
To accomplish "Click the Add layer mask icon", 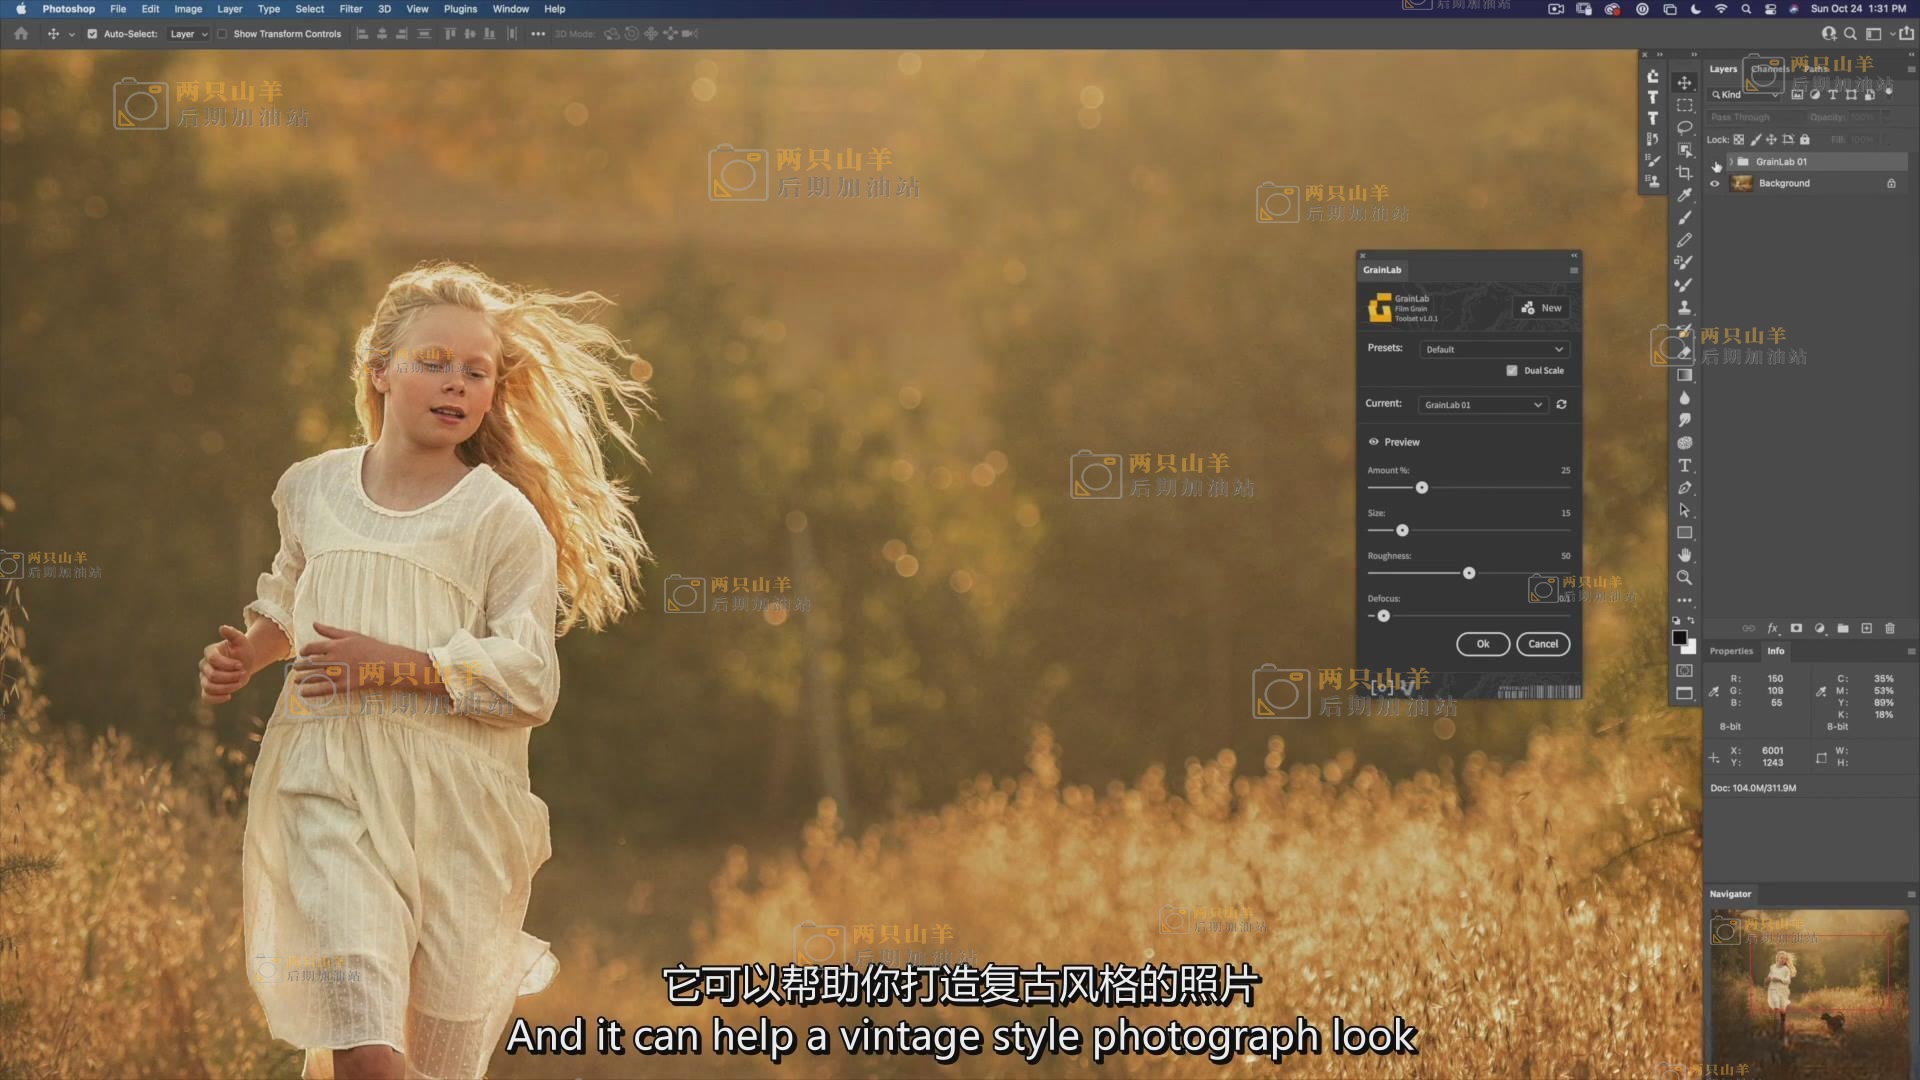I will point(1796,628).
